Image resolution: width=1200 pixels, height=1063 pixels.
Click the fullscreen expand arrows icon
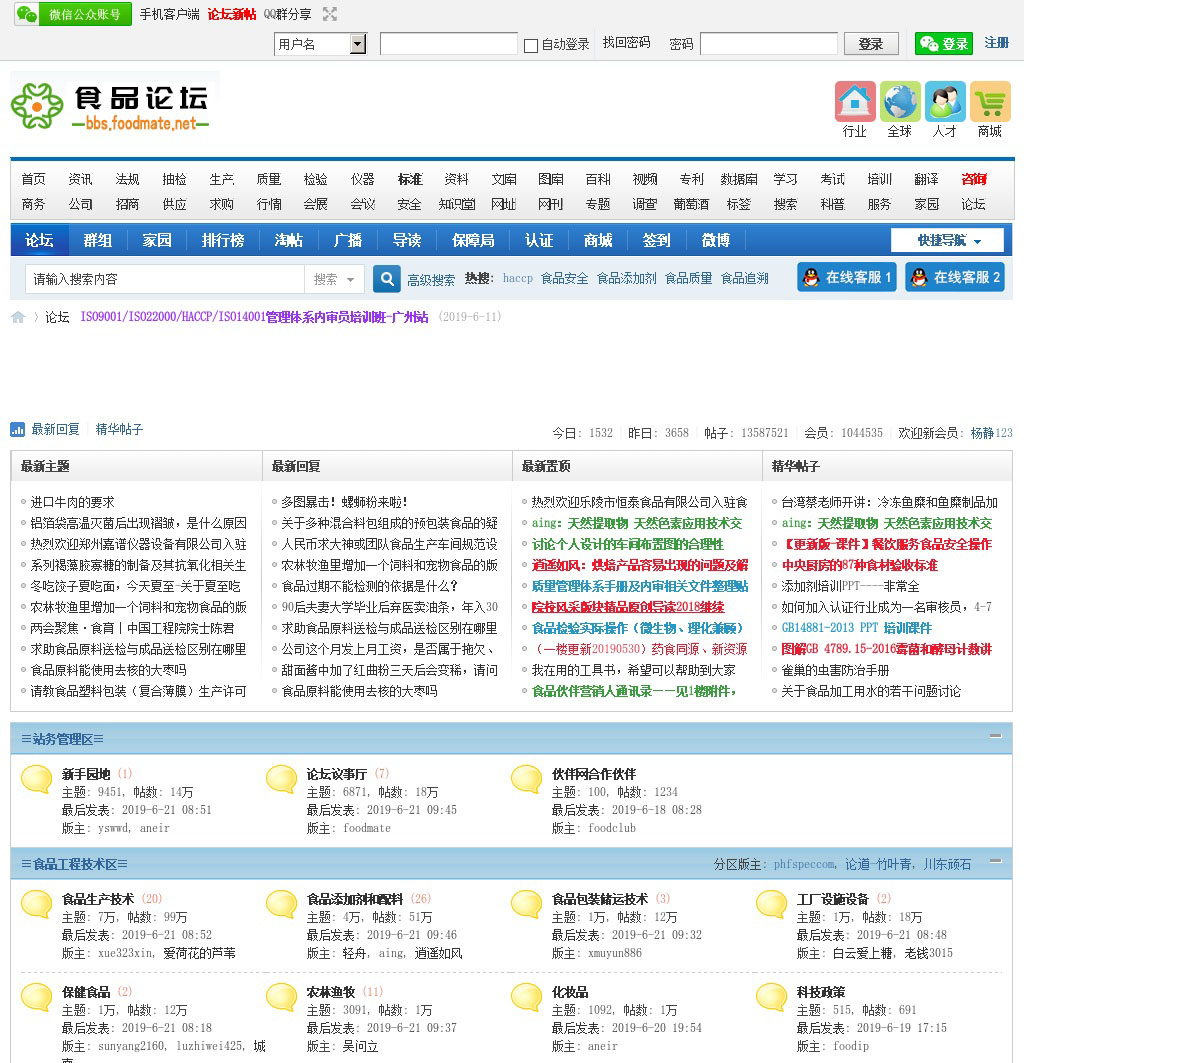coord(330,14)
